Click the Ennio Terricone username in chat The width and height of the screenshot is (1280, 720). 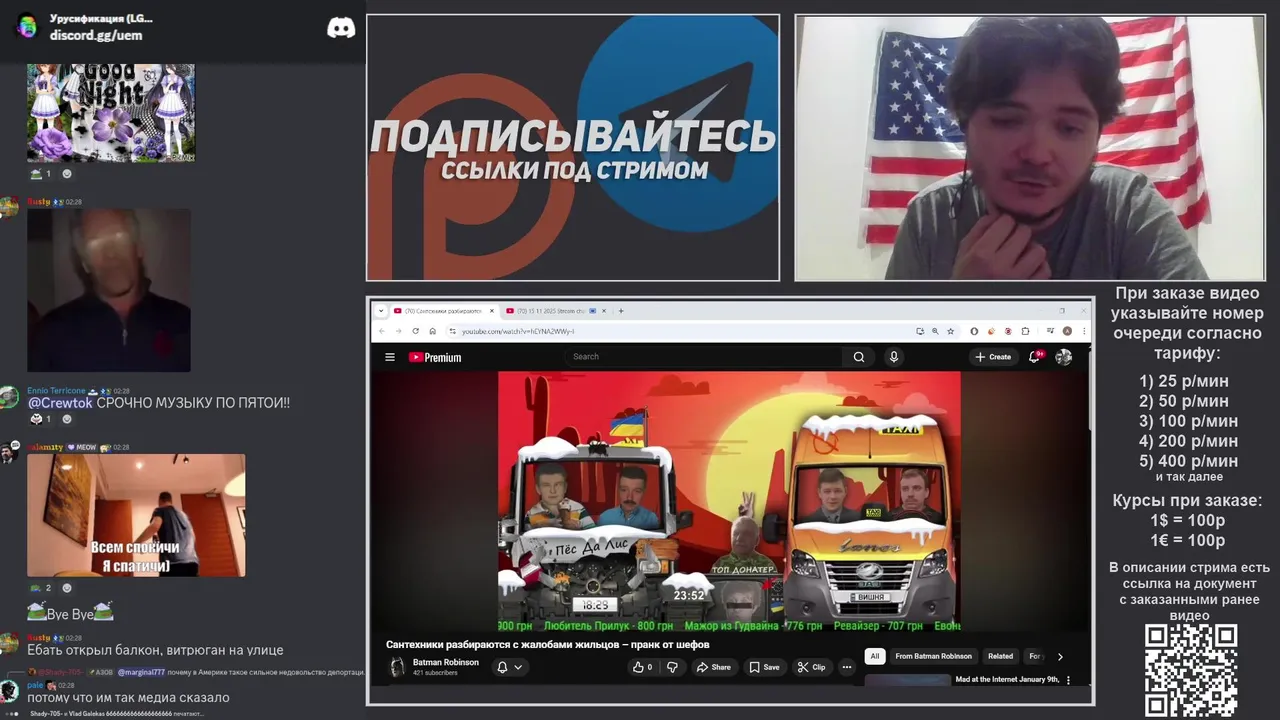click(x=56, y=391)
